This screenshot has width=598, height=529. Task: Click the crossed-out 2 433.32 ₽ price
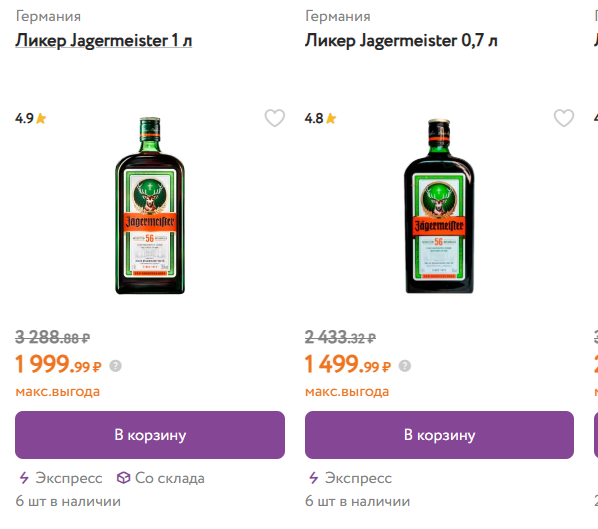[340, 337]
